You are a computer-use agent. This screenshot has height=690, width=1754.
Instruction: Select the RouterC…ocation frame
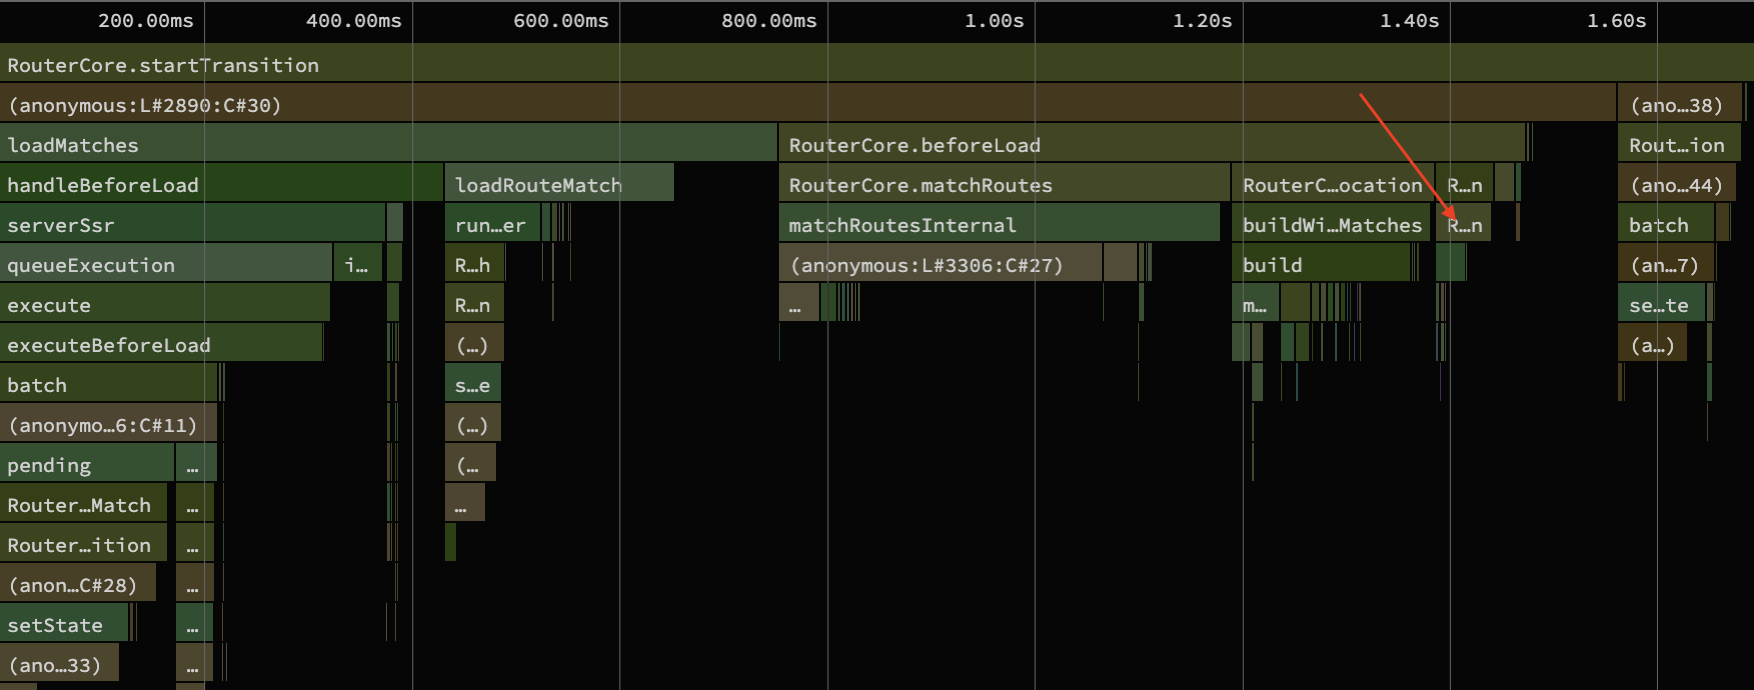[x=1334, y=185]
